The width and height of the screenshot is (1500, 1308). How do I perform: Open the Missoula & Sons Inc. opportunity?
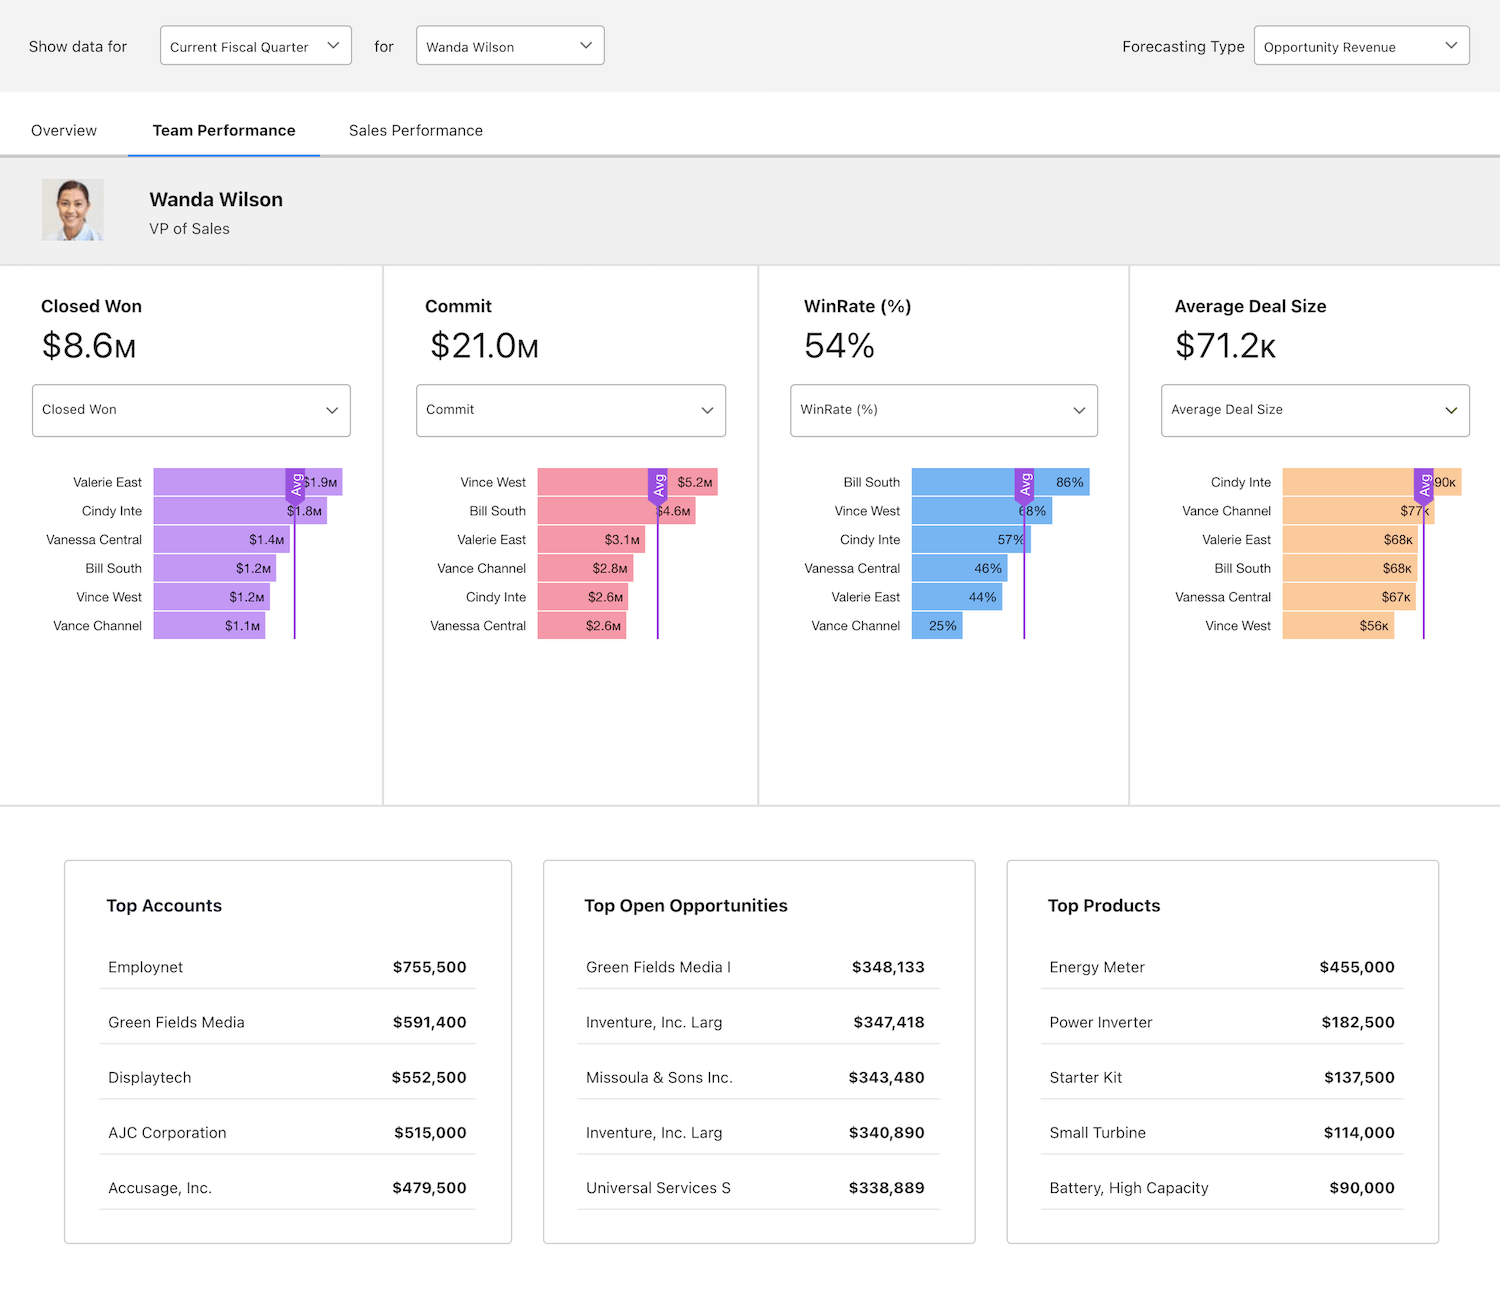pos(757,1077)
